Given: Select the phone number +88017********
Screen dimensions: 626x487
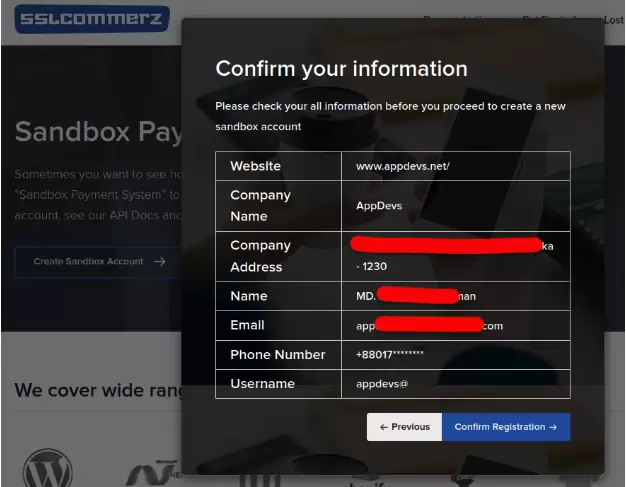Looking at the screenshot, I should coord(390,354).
